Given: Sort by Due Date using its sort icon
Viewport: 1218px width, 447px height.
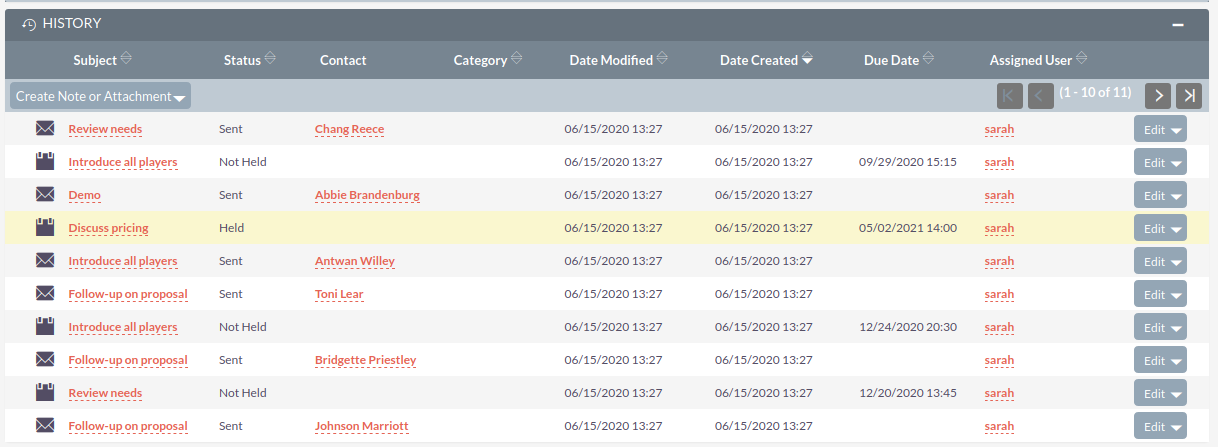Looking at the screenshot, I should (x=928, y=59).
